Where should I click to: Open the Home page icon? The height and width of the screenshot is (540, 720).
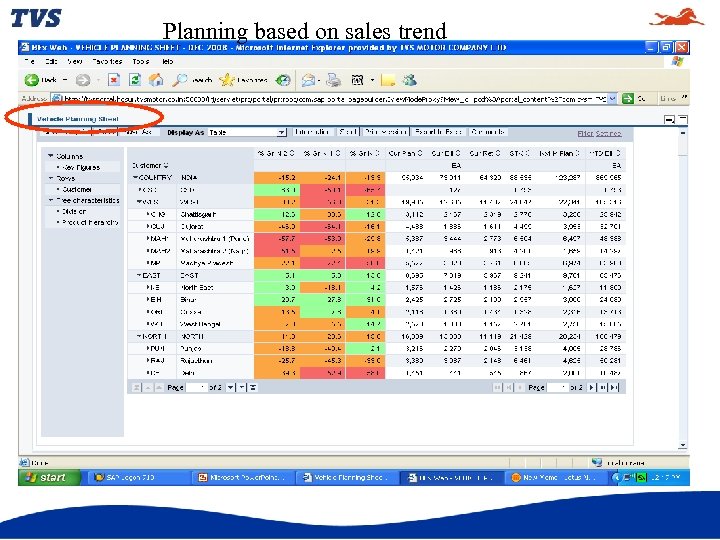156,80
